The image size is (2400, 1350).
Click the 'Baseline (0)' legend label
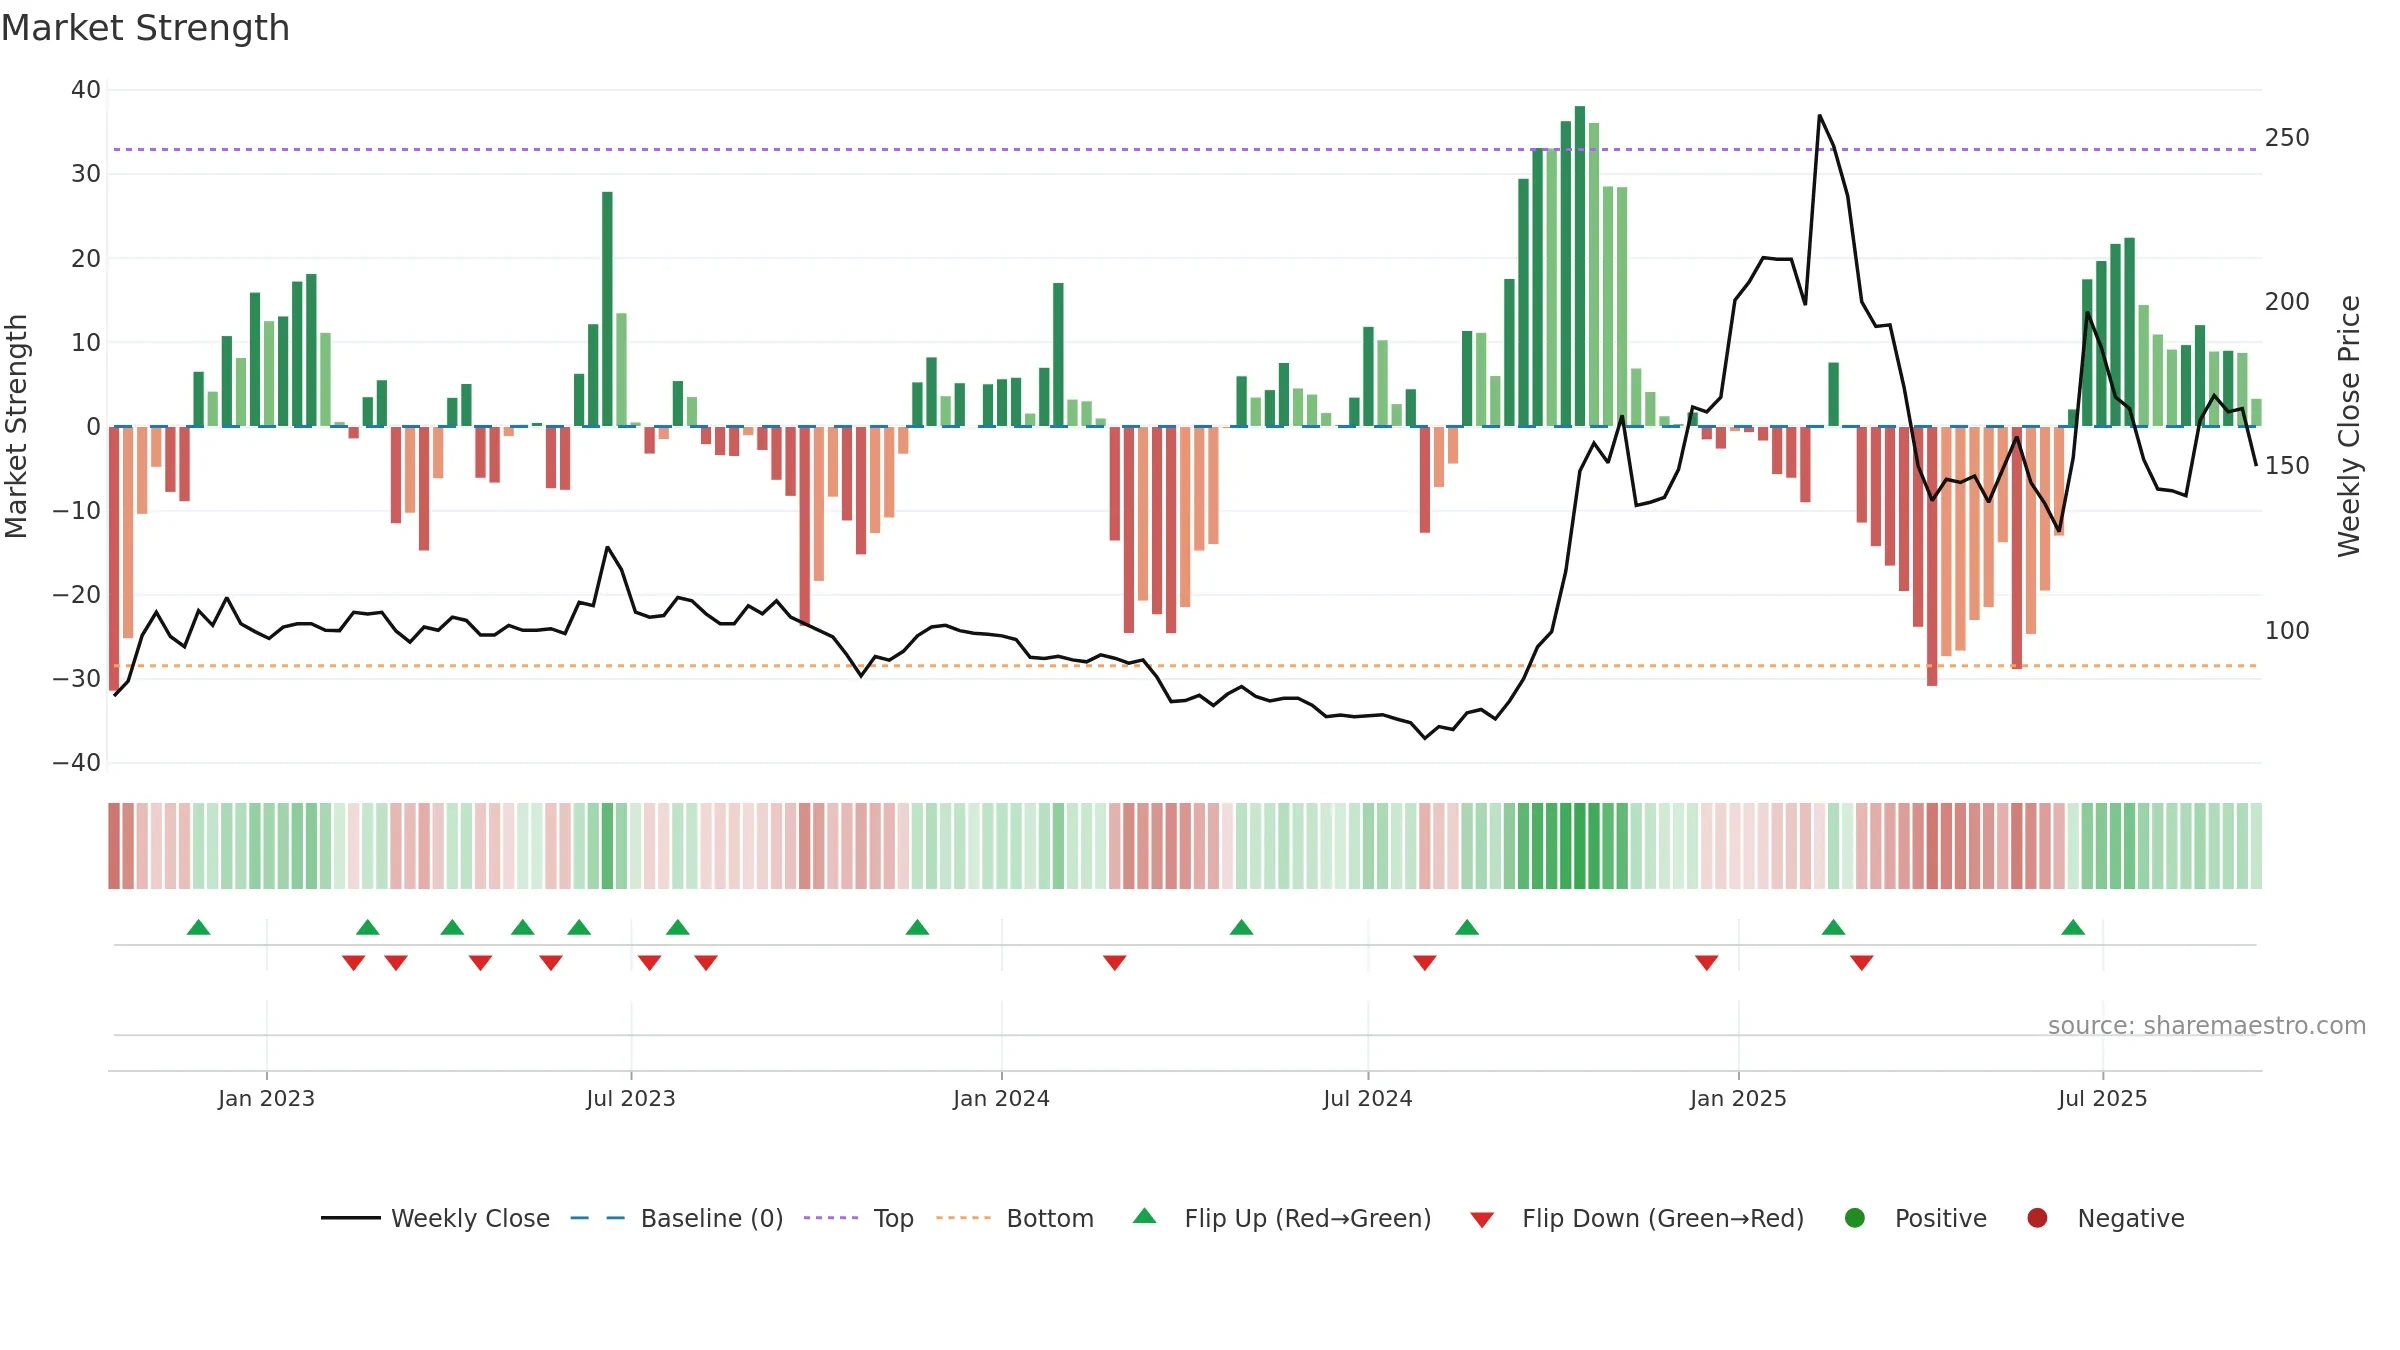point(712,1218)
